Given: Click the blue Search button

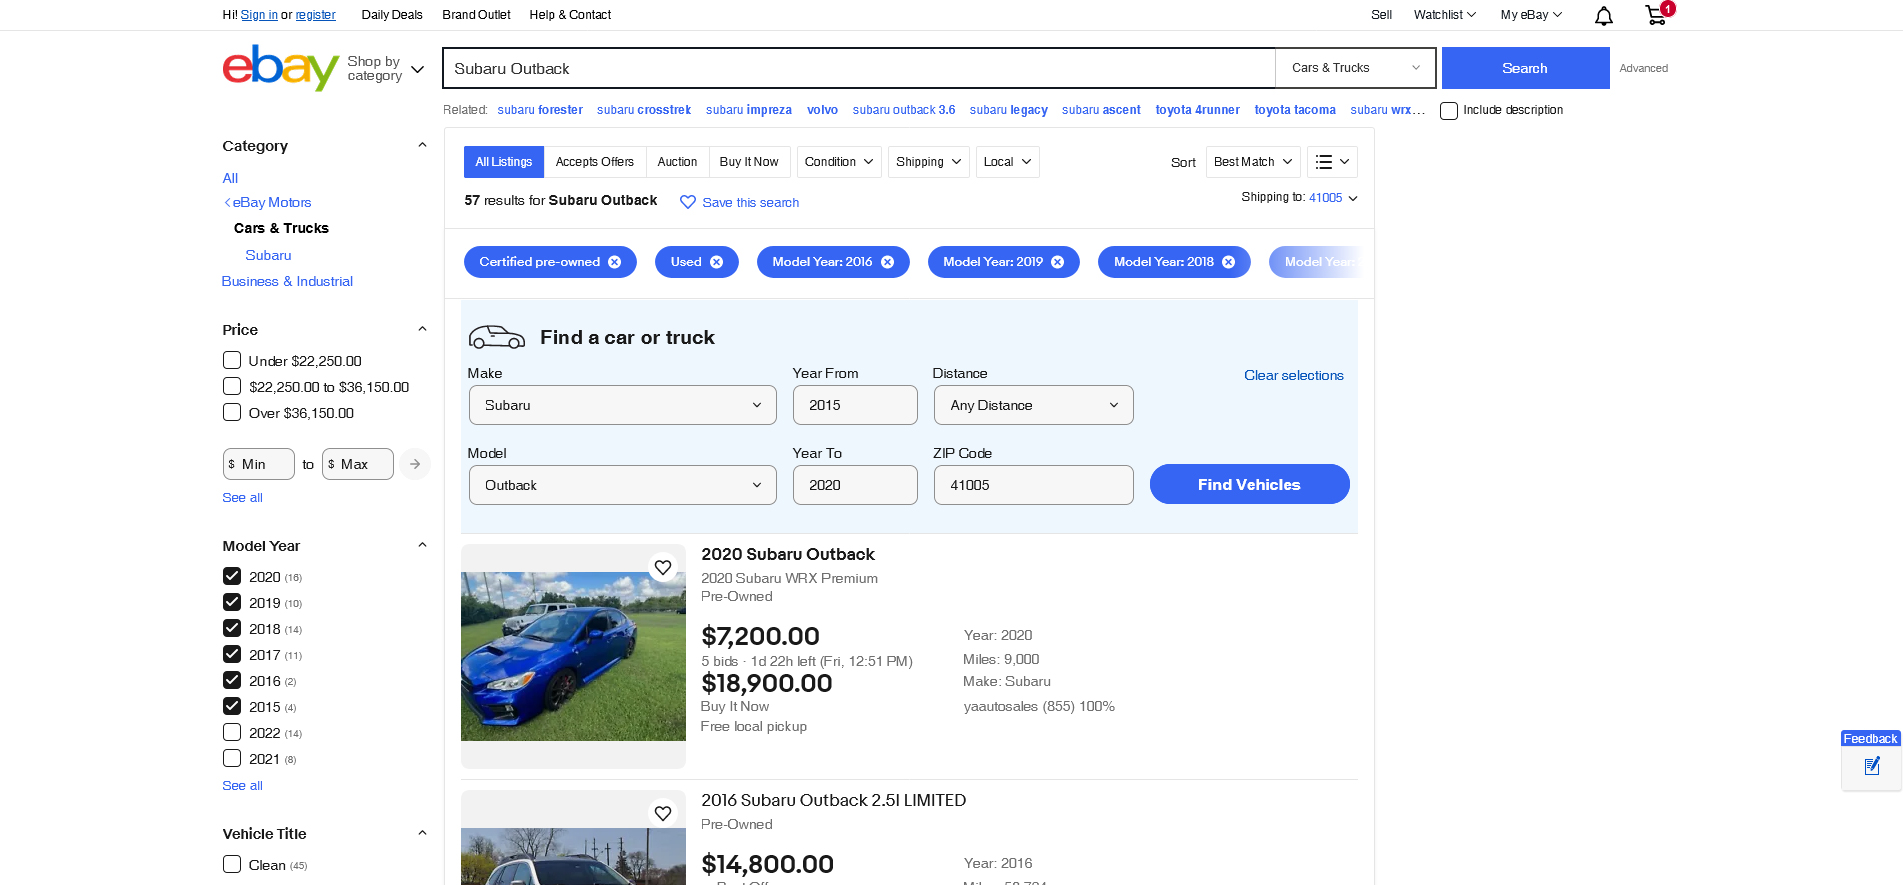Looking at the screenshot, I should (1525, 68).
